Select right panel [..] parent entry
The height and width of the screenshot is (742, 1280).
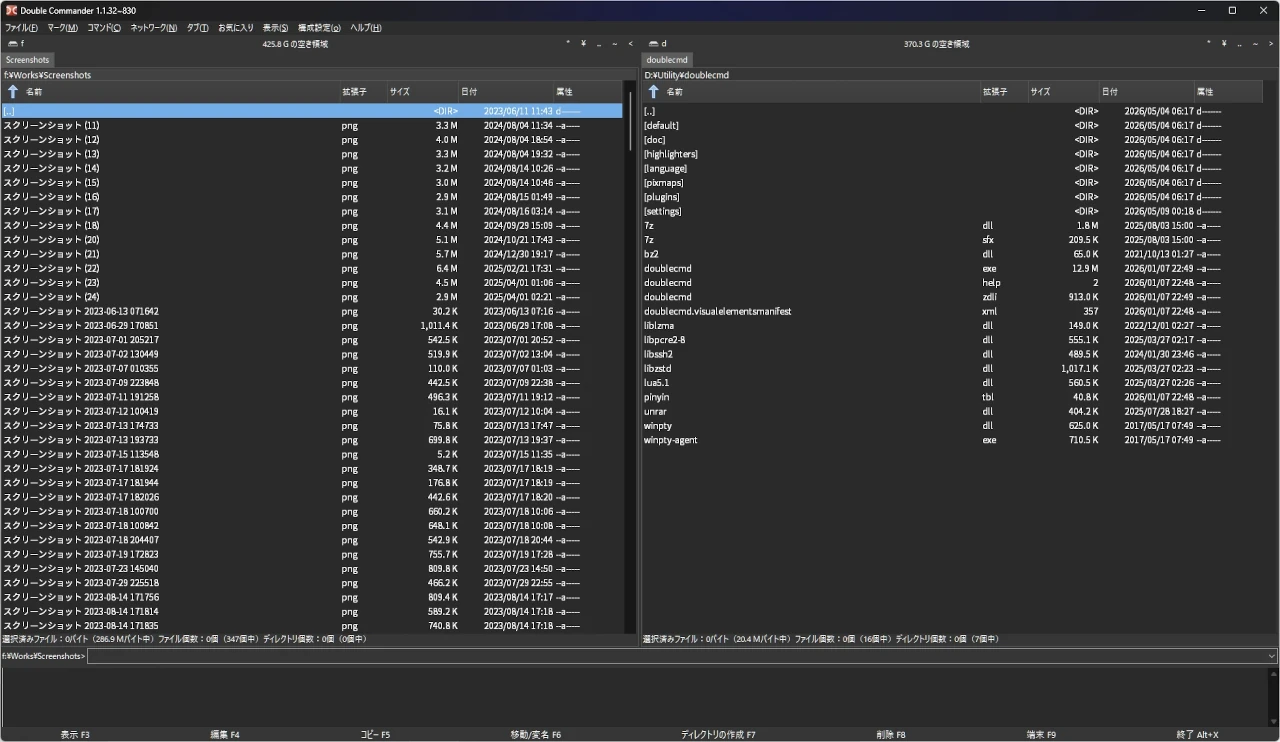[952, 111]
